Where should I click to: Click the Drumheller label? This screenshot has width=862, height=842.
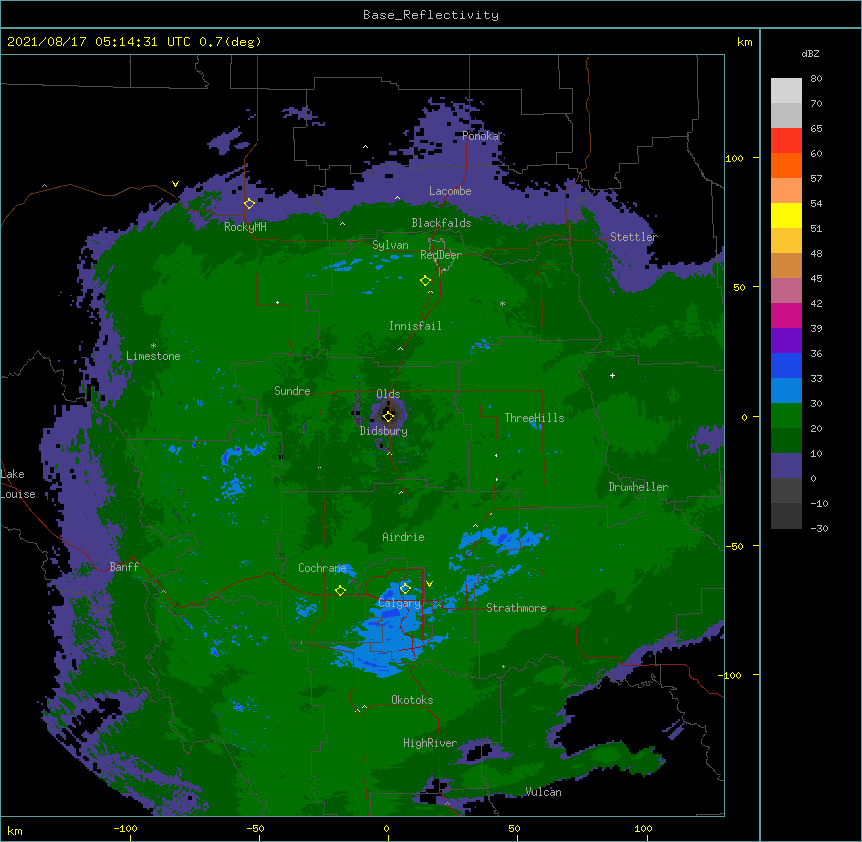coord(638,487)
